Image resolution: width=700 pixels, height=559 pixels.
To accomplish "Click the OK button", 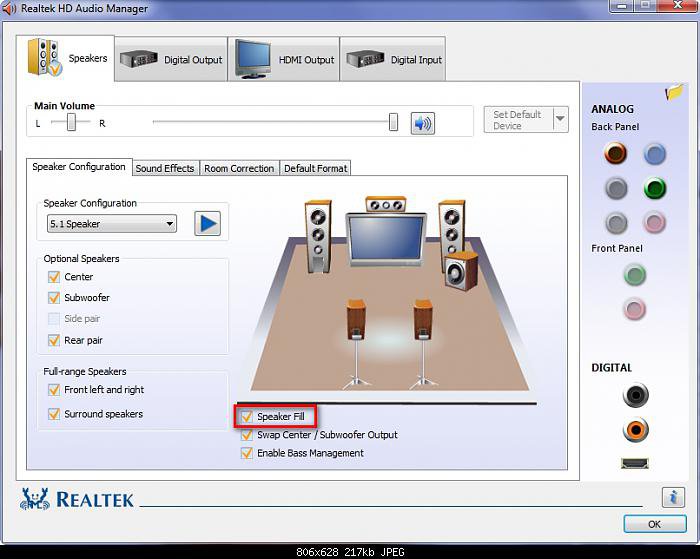I will coord(654,524).
